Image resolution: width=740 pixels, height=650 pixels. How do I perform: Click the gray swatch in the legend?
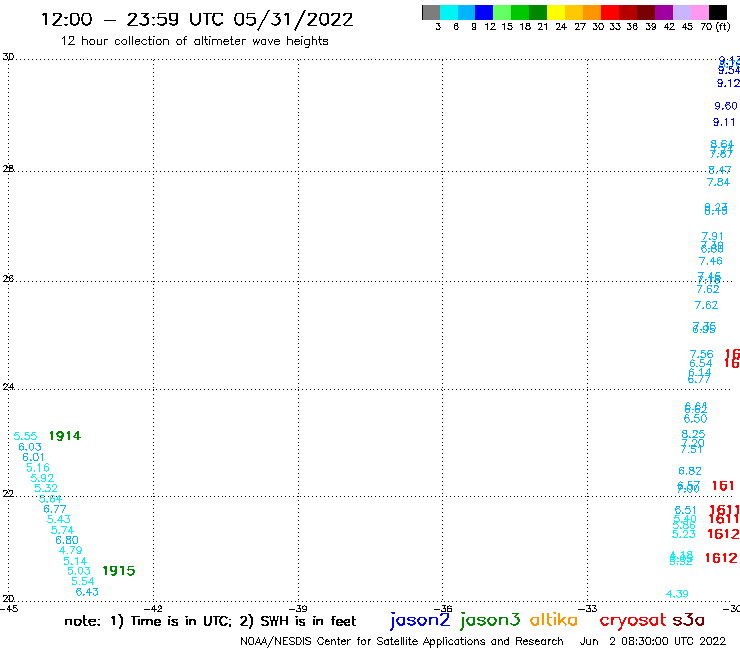431,12
